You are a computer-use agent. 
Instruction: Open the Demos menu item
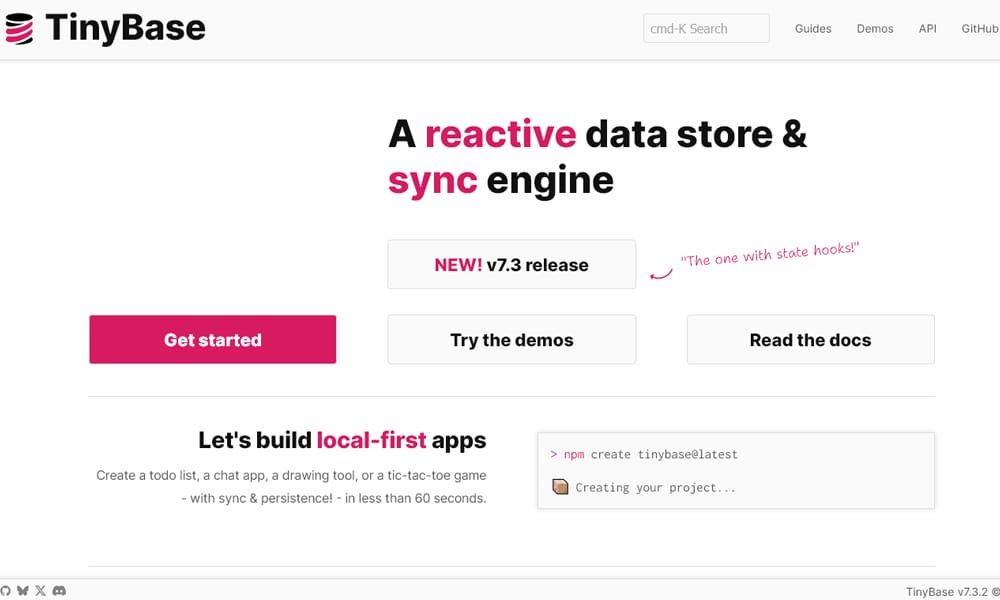coord(875,28)
